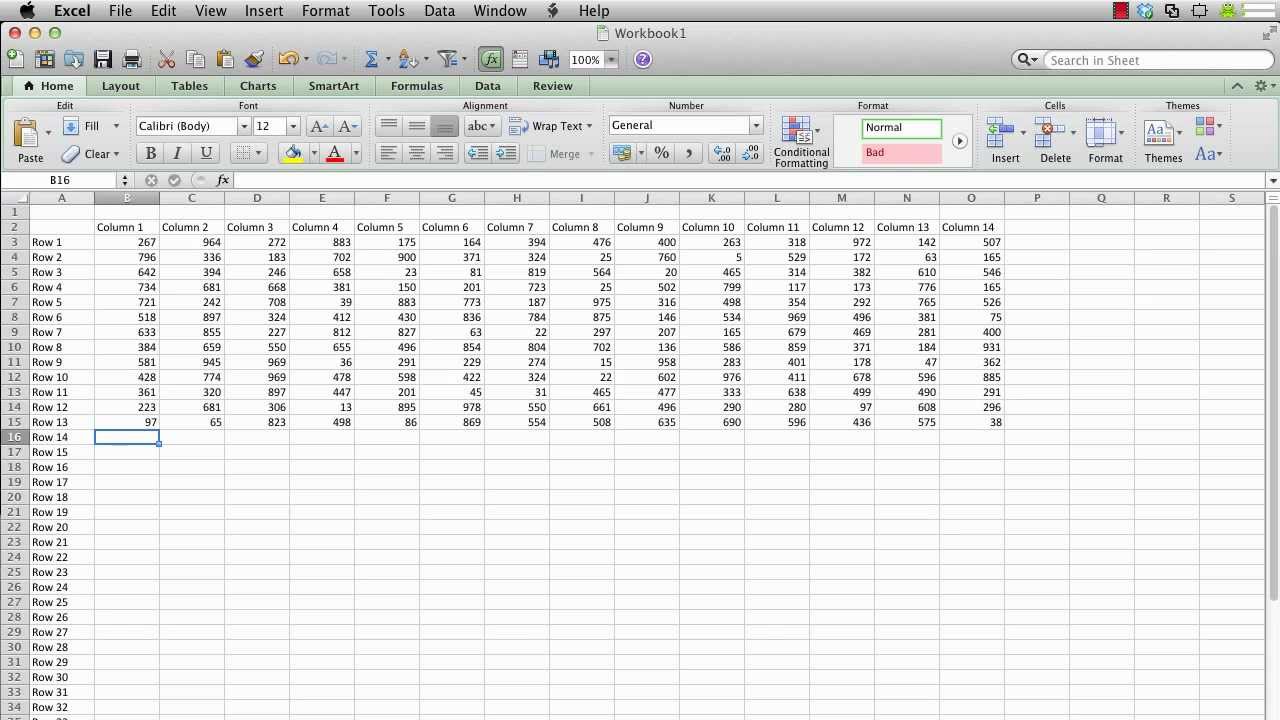The width and height of the screenshot is (1280, 720).
Task: Expand the Number format General dropdown
Action: tap(756, 125)
